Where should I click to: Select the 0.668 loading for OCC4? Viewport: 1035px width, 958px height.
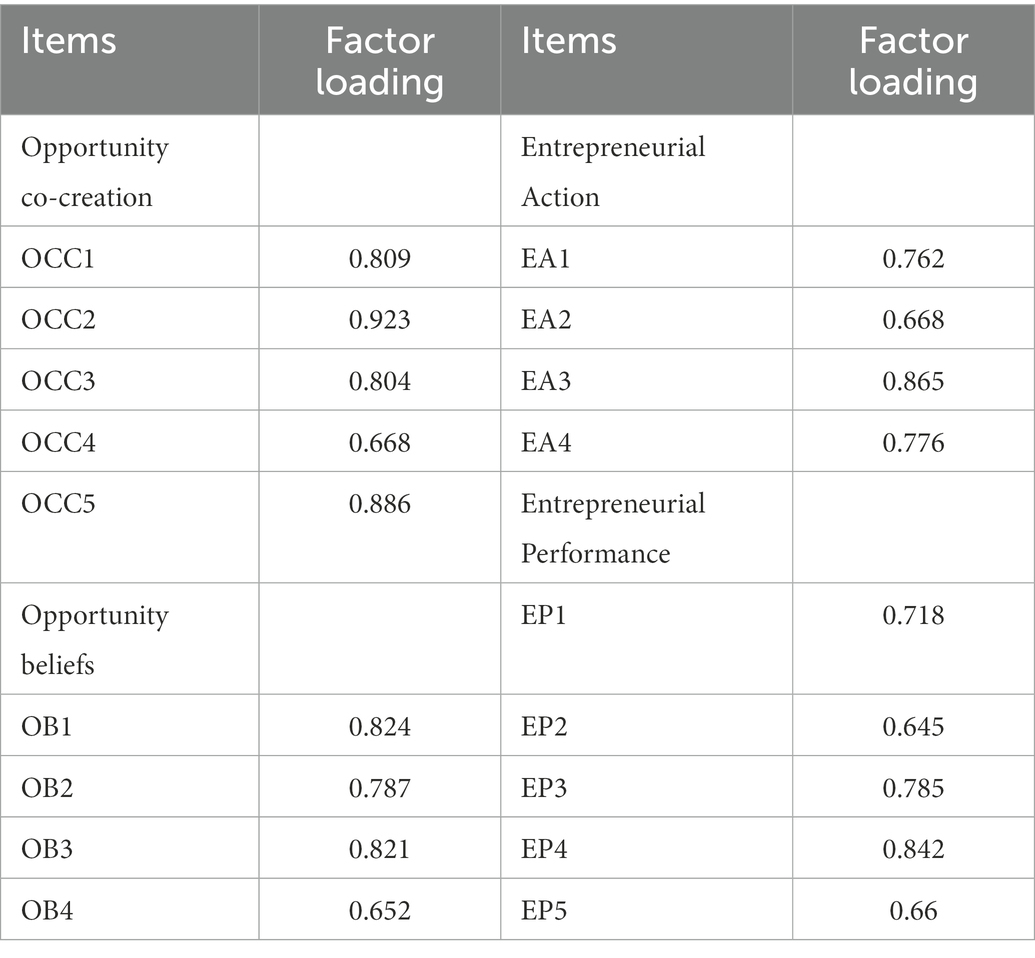pos(380,442)
